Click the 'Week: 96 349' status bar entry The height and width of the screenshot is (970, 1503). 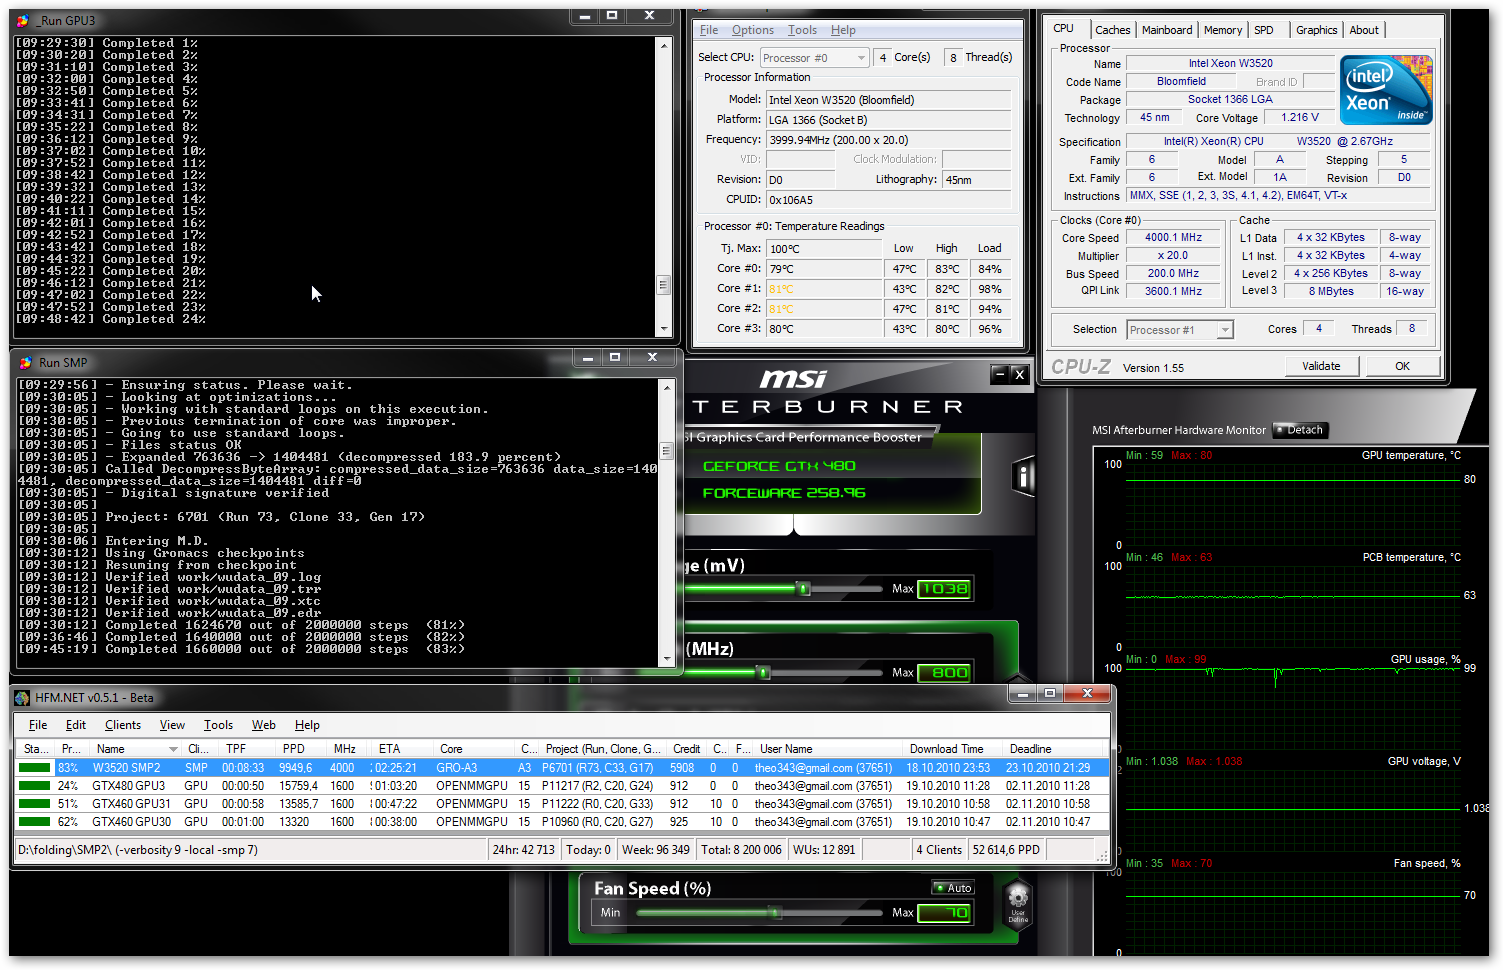point(655,850)
